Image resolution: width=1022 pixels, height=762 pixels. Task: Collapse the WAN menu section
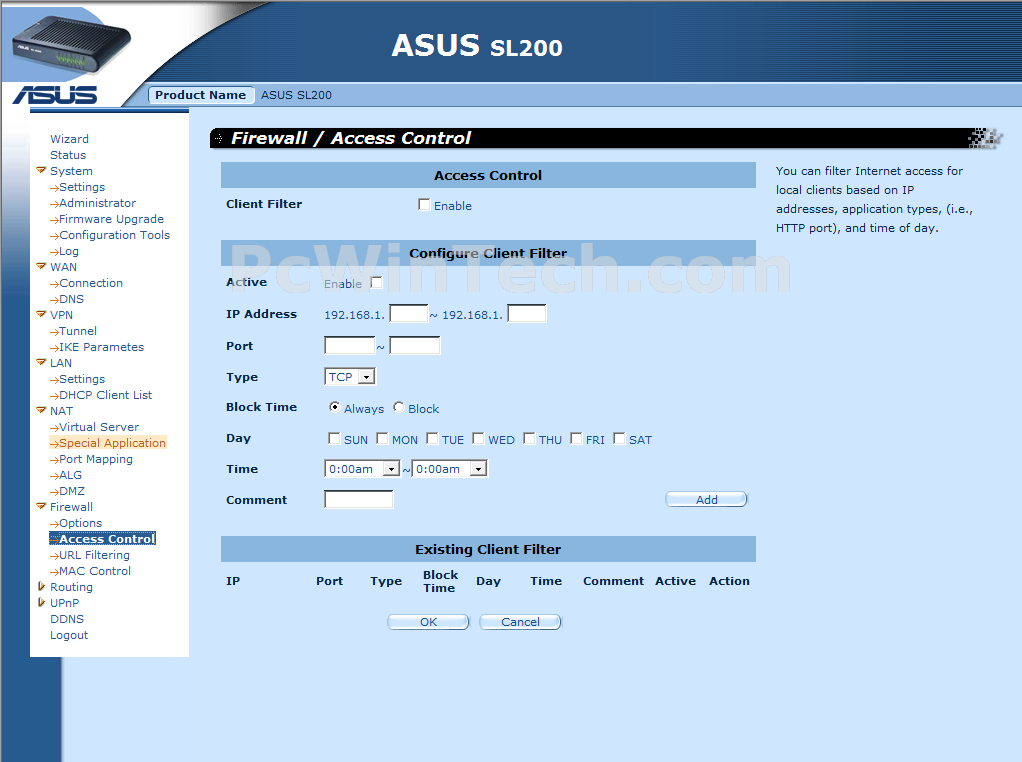41,267
